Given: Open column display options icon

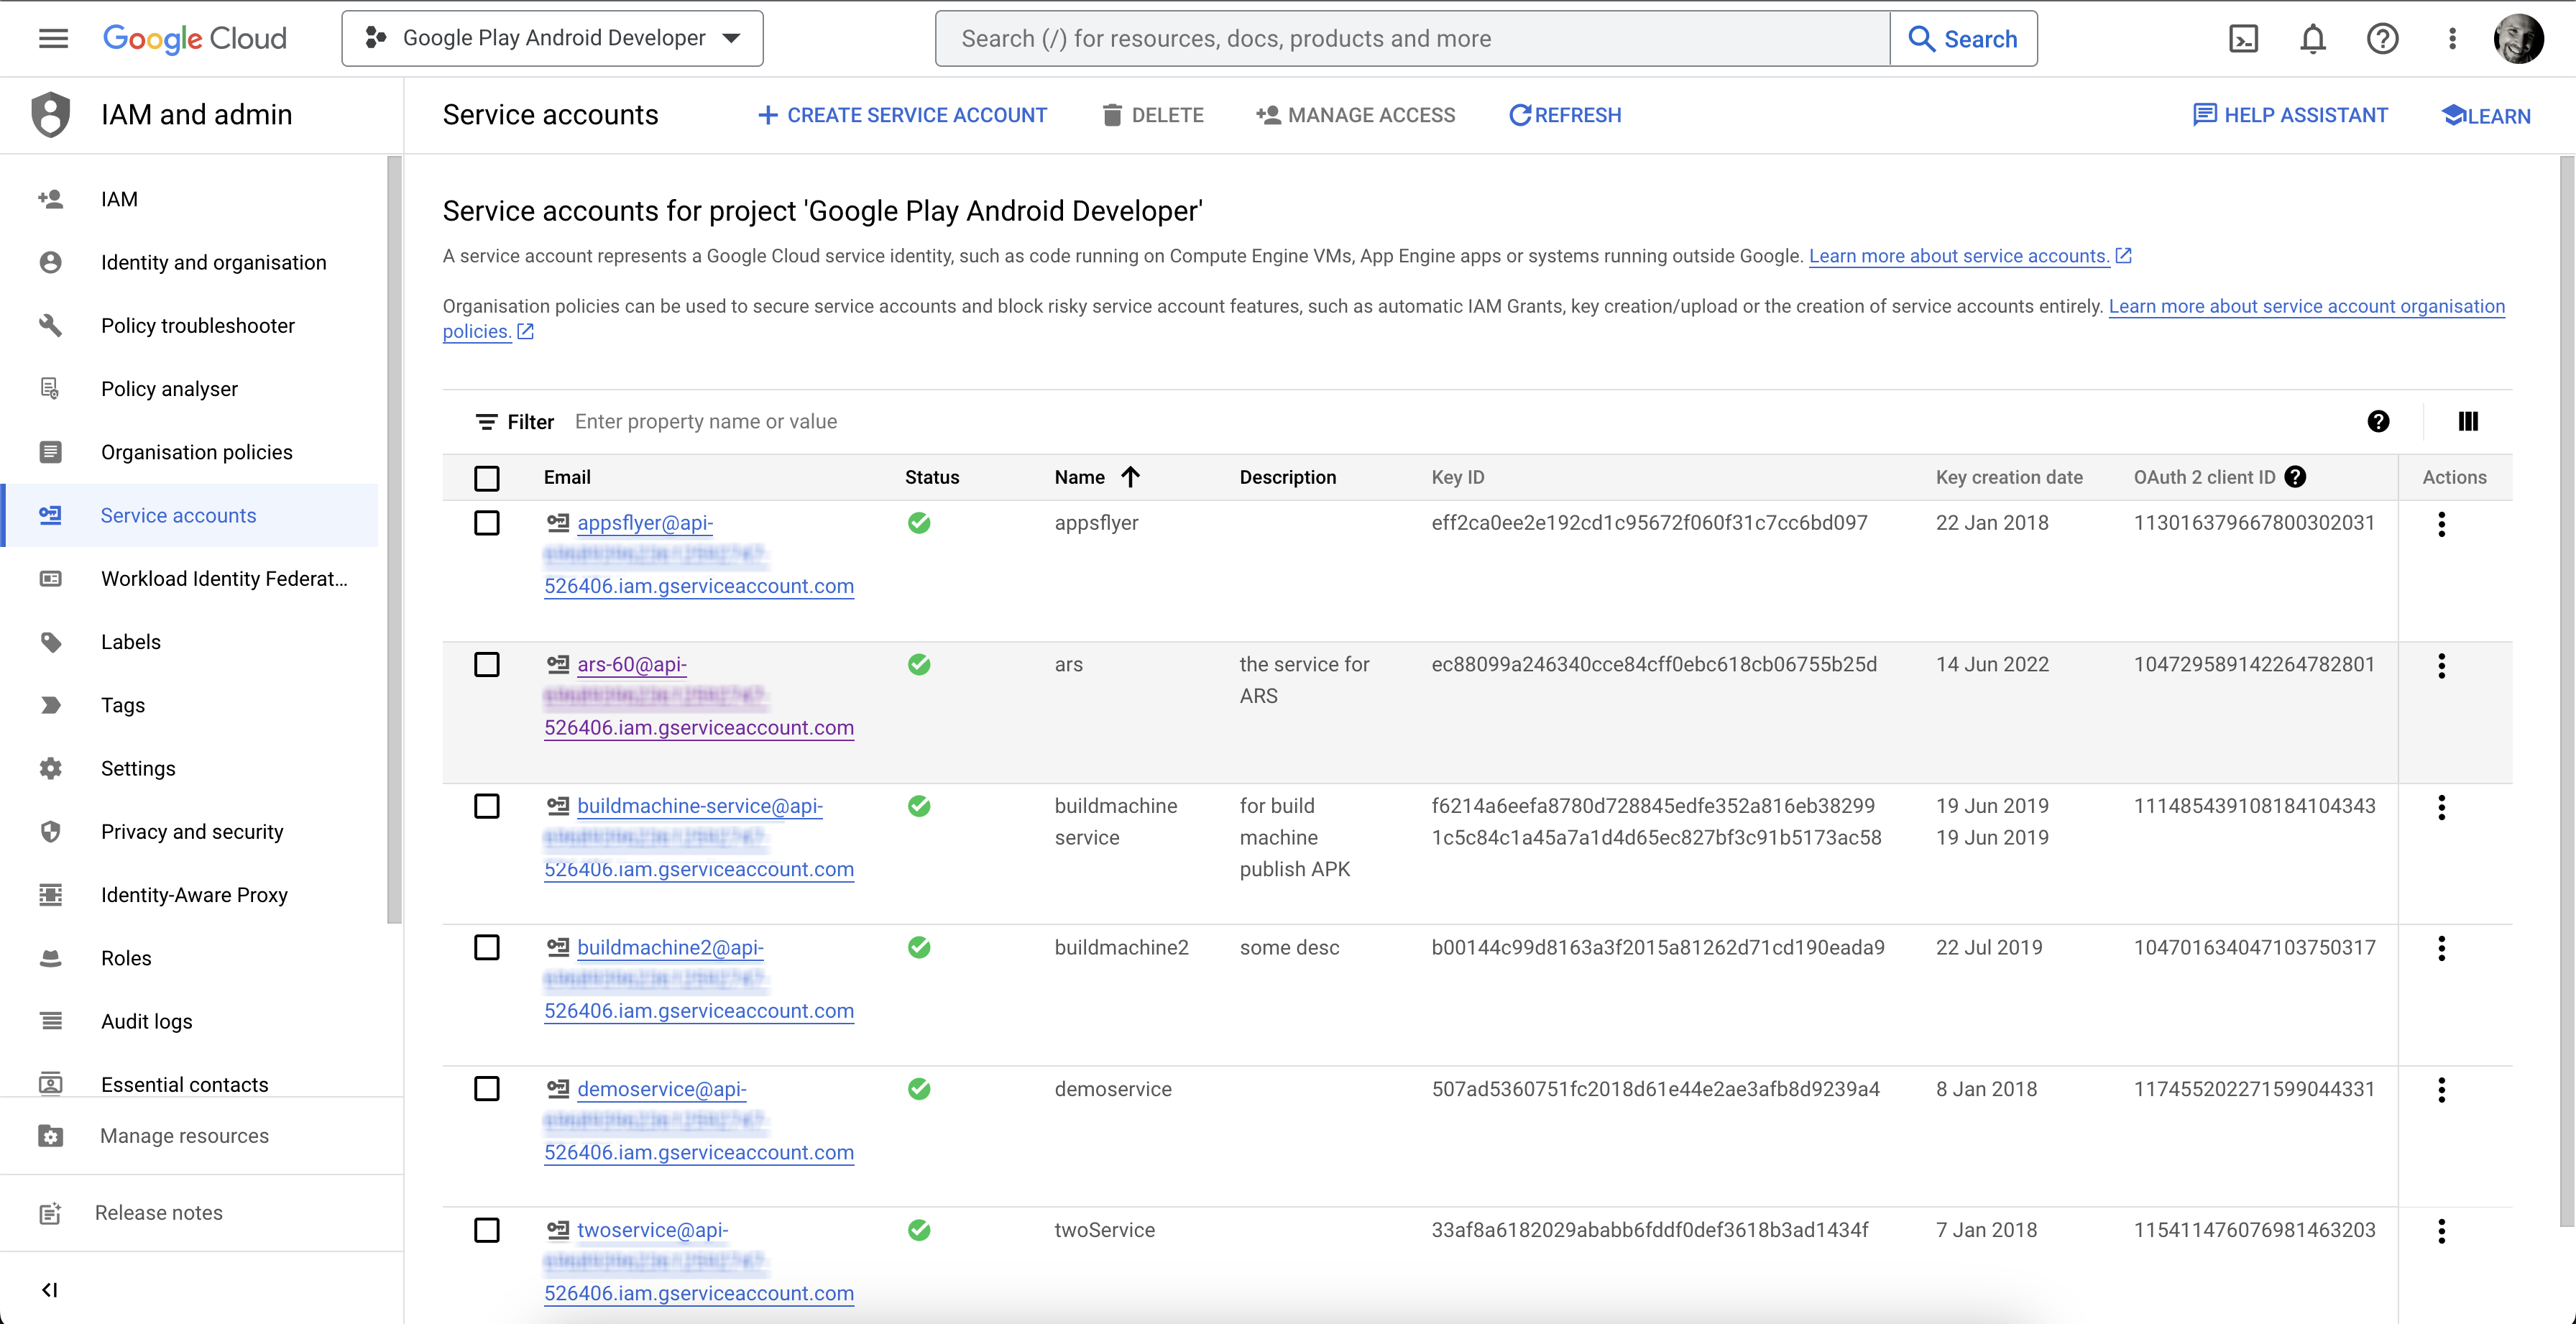Looking at the screenshot, I should (x=2467, y=422).
